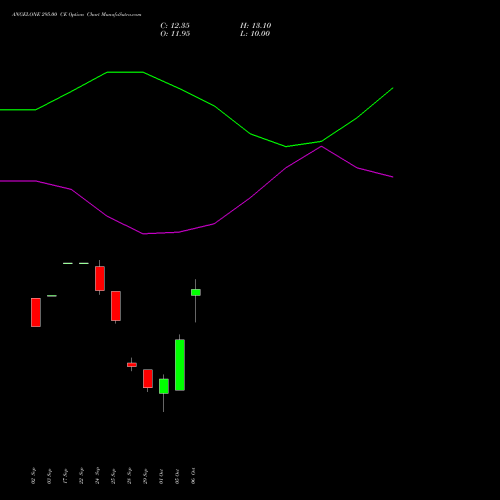Click the open value O: 11.95
The height and width of the screenshot is (500, 500).
(175, 34)
